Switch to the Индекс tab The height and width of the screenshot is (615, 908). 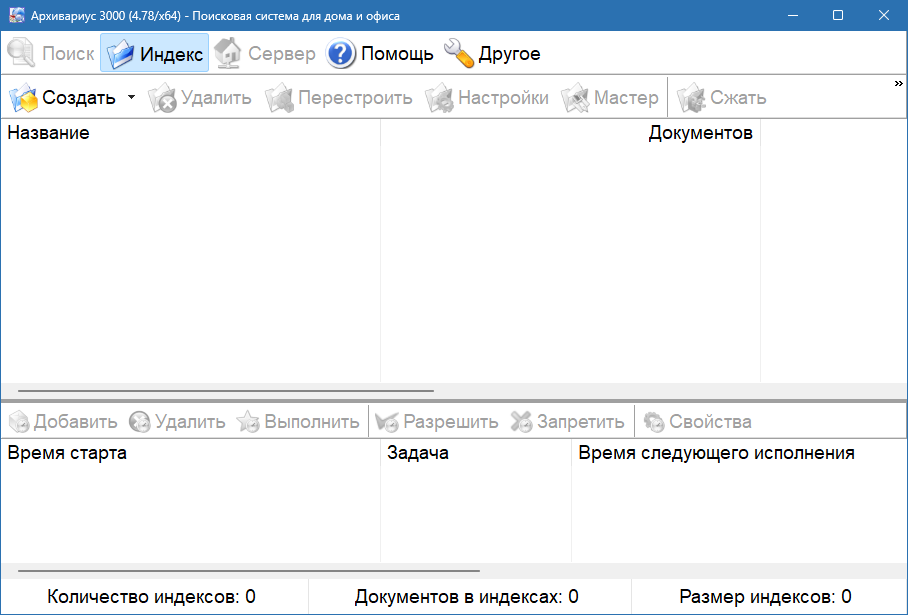[x=155, y=53]
